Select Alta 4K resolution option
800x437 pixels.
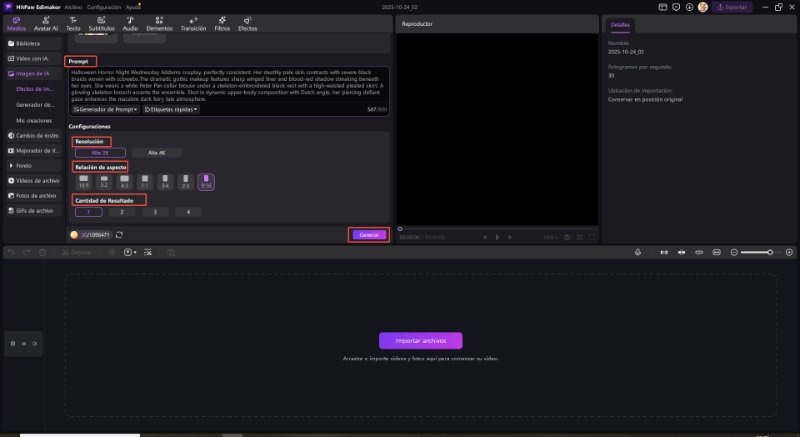156,152
